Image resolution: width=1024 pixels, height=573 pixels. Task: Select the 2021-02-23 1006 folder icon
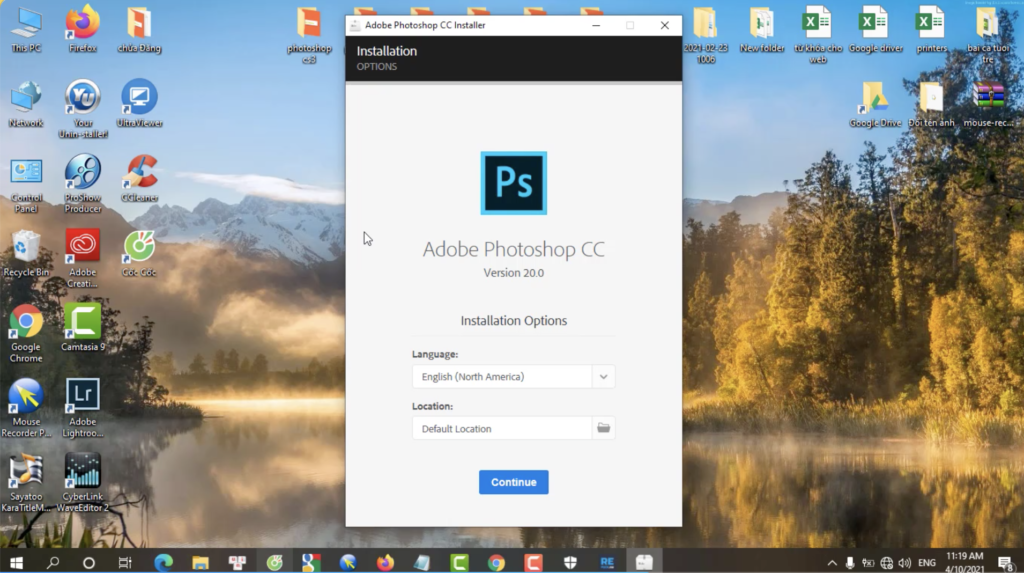point(705,35)
